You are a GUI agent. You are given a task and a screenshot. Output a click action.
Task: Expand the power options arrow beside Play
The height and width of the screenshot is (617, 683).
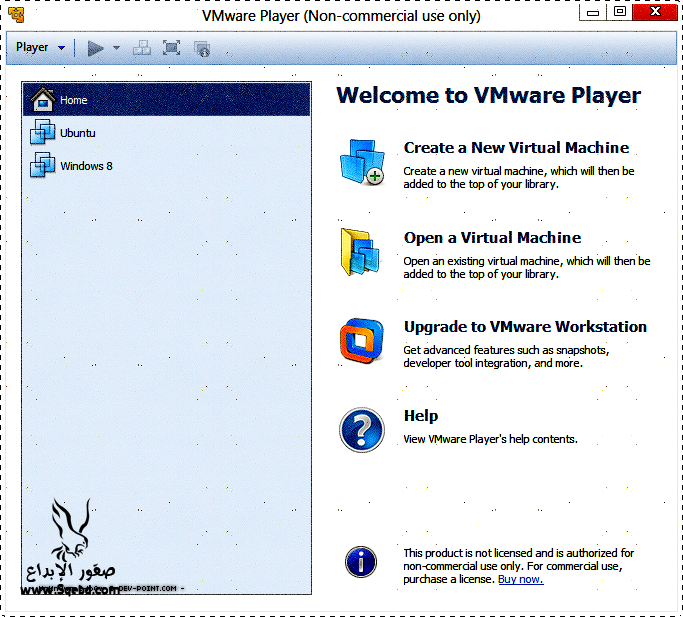click(116, 48)
